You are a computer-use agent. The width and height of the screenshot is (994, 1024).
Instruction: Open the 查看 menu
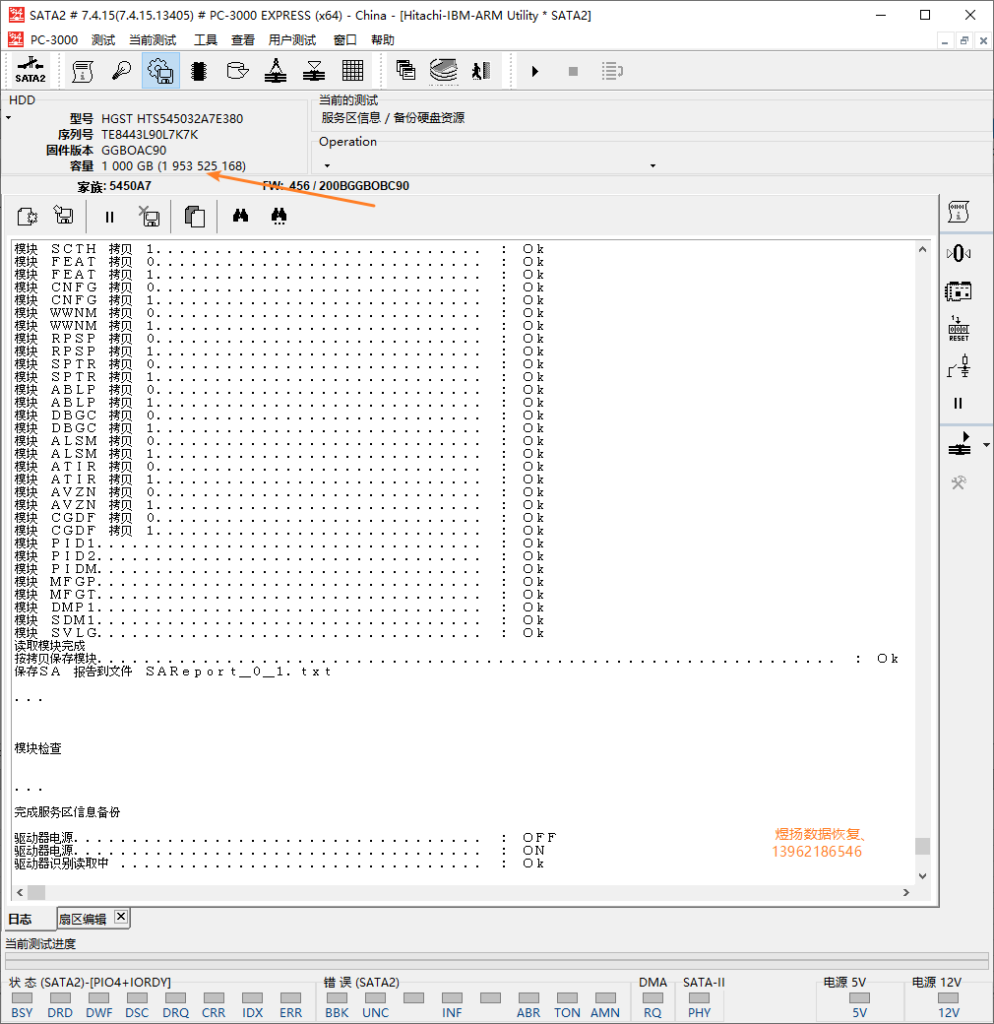(x=242, y=40)
